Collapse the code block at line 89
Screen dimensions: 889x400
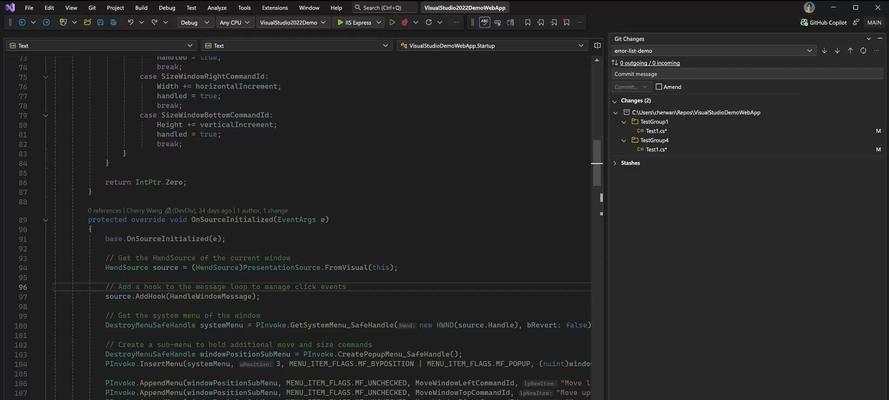46,220
